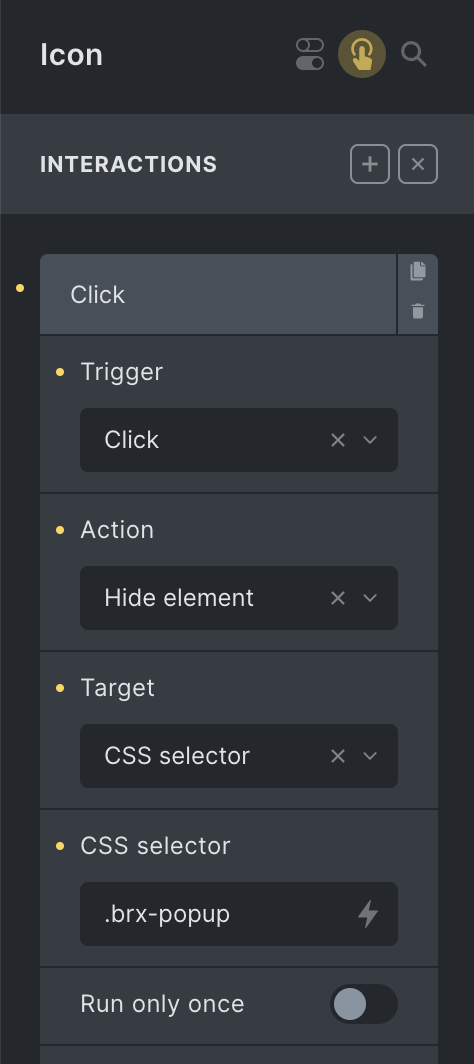Clear the Target CSS selector choice

[338, 756]
